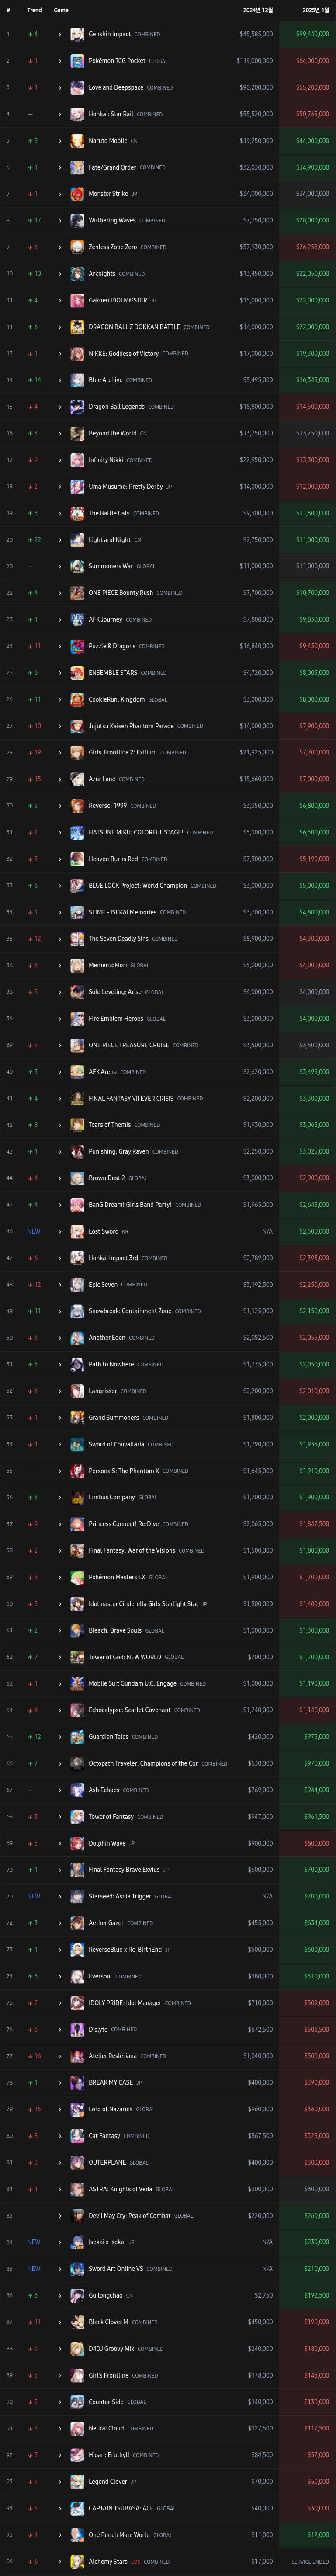
Task: Sort by the Game column header
Action: tap(61, 10)
